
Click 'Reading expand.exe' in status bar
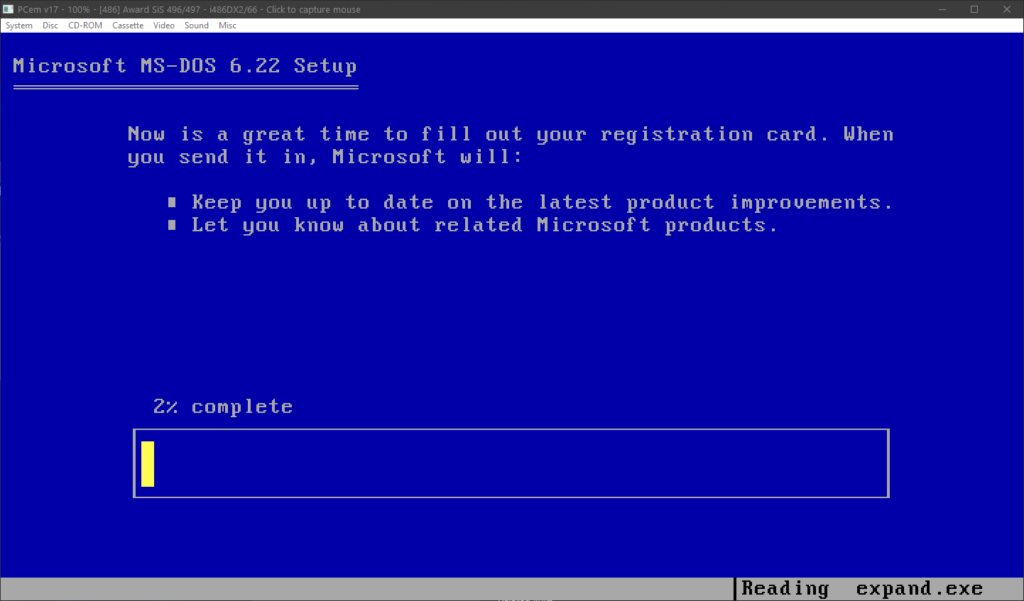point(862,589)
